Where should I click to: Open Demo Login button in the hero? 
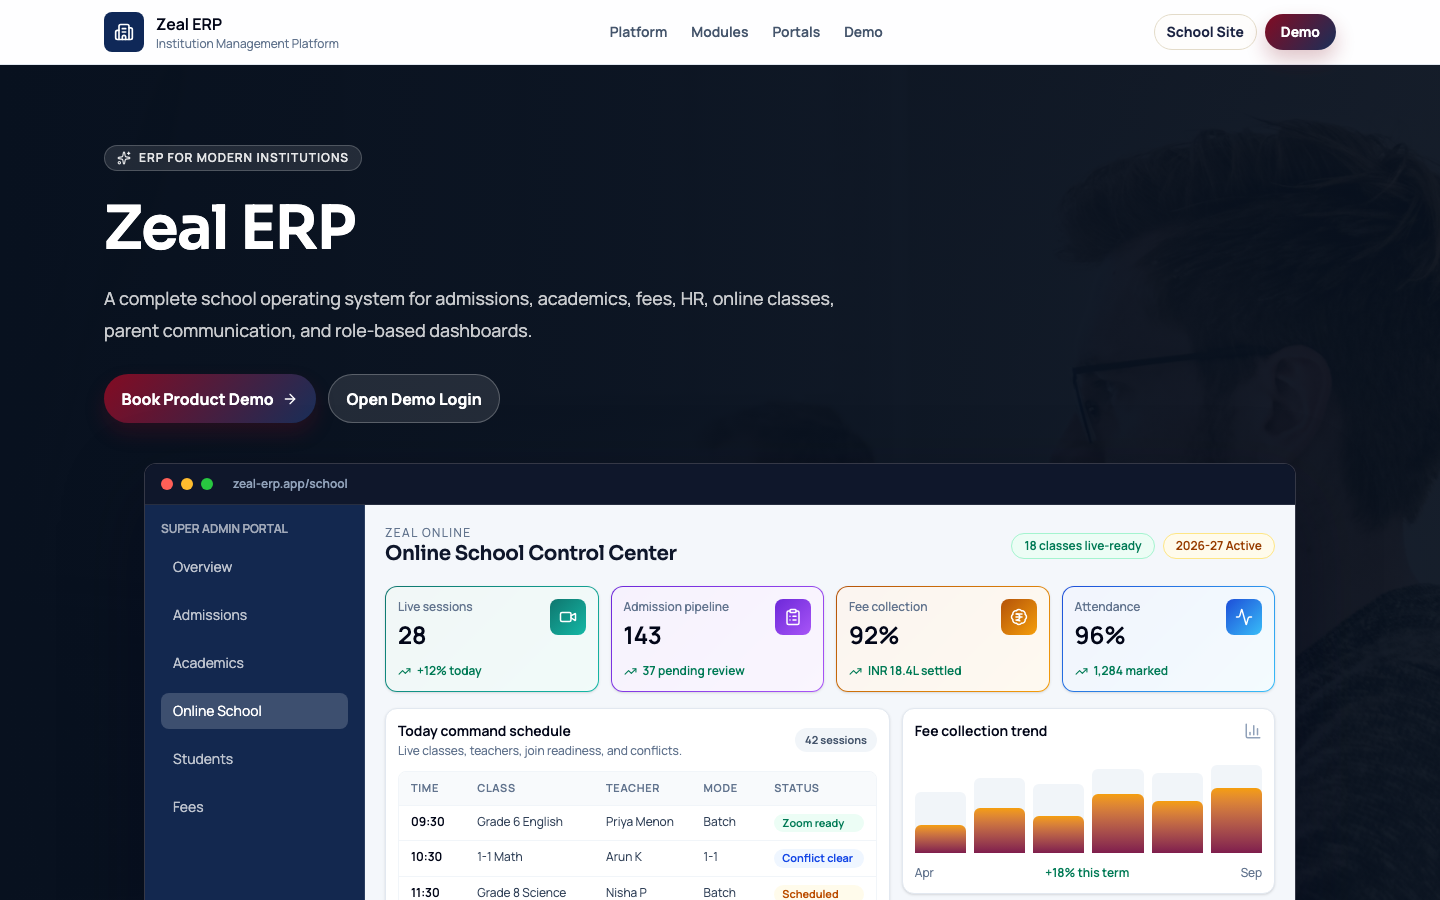click(414, 399)
